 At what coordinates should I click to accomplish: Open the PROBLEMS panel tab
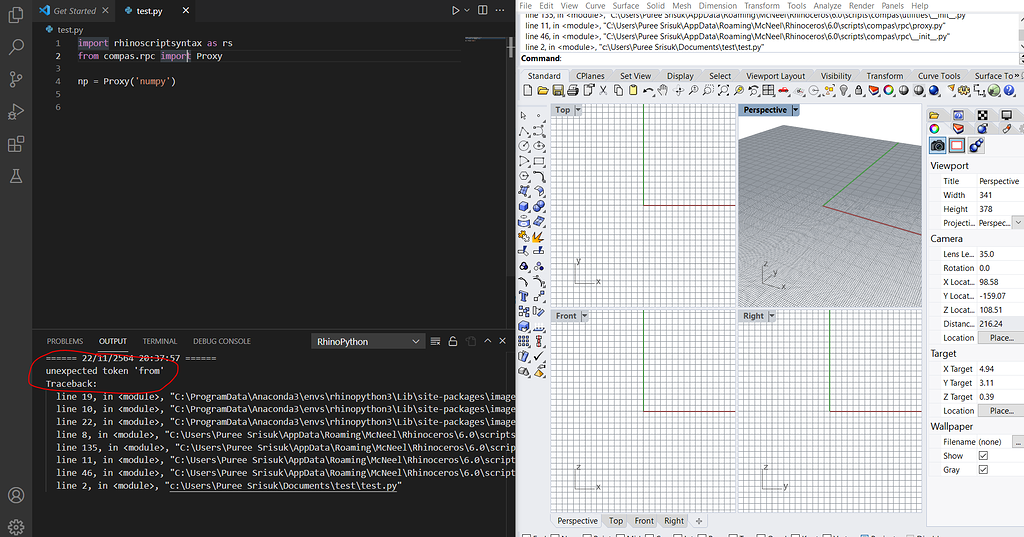(65, 341)
